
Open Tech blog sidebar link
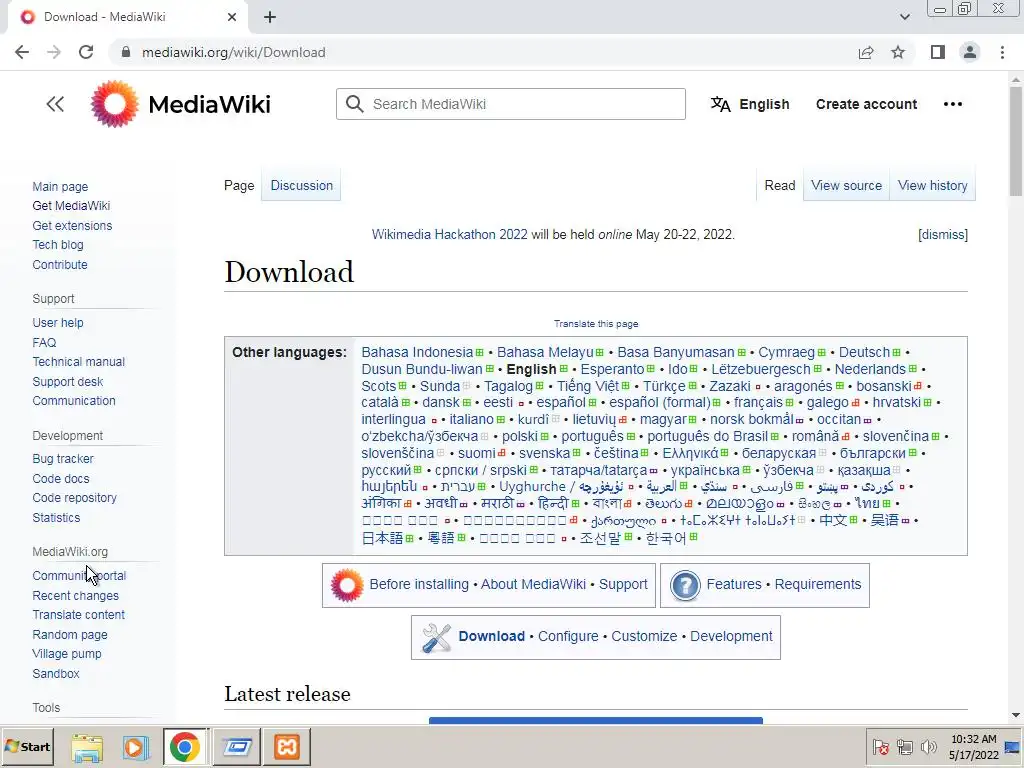pyautogui.click(x=58, y=245)
